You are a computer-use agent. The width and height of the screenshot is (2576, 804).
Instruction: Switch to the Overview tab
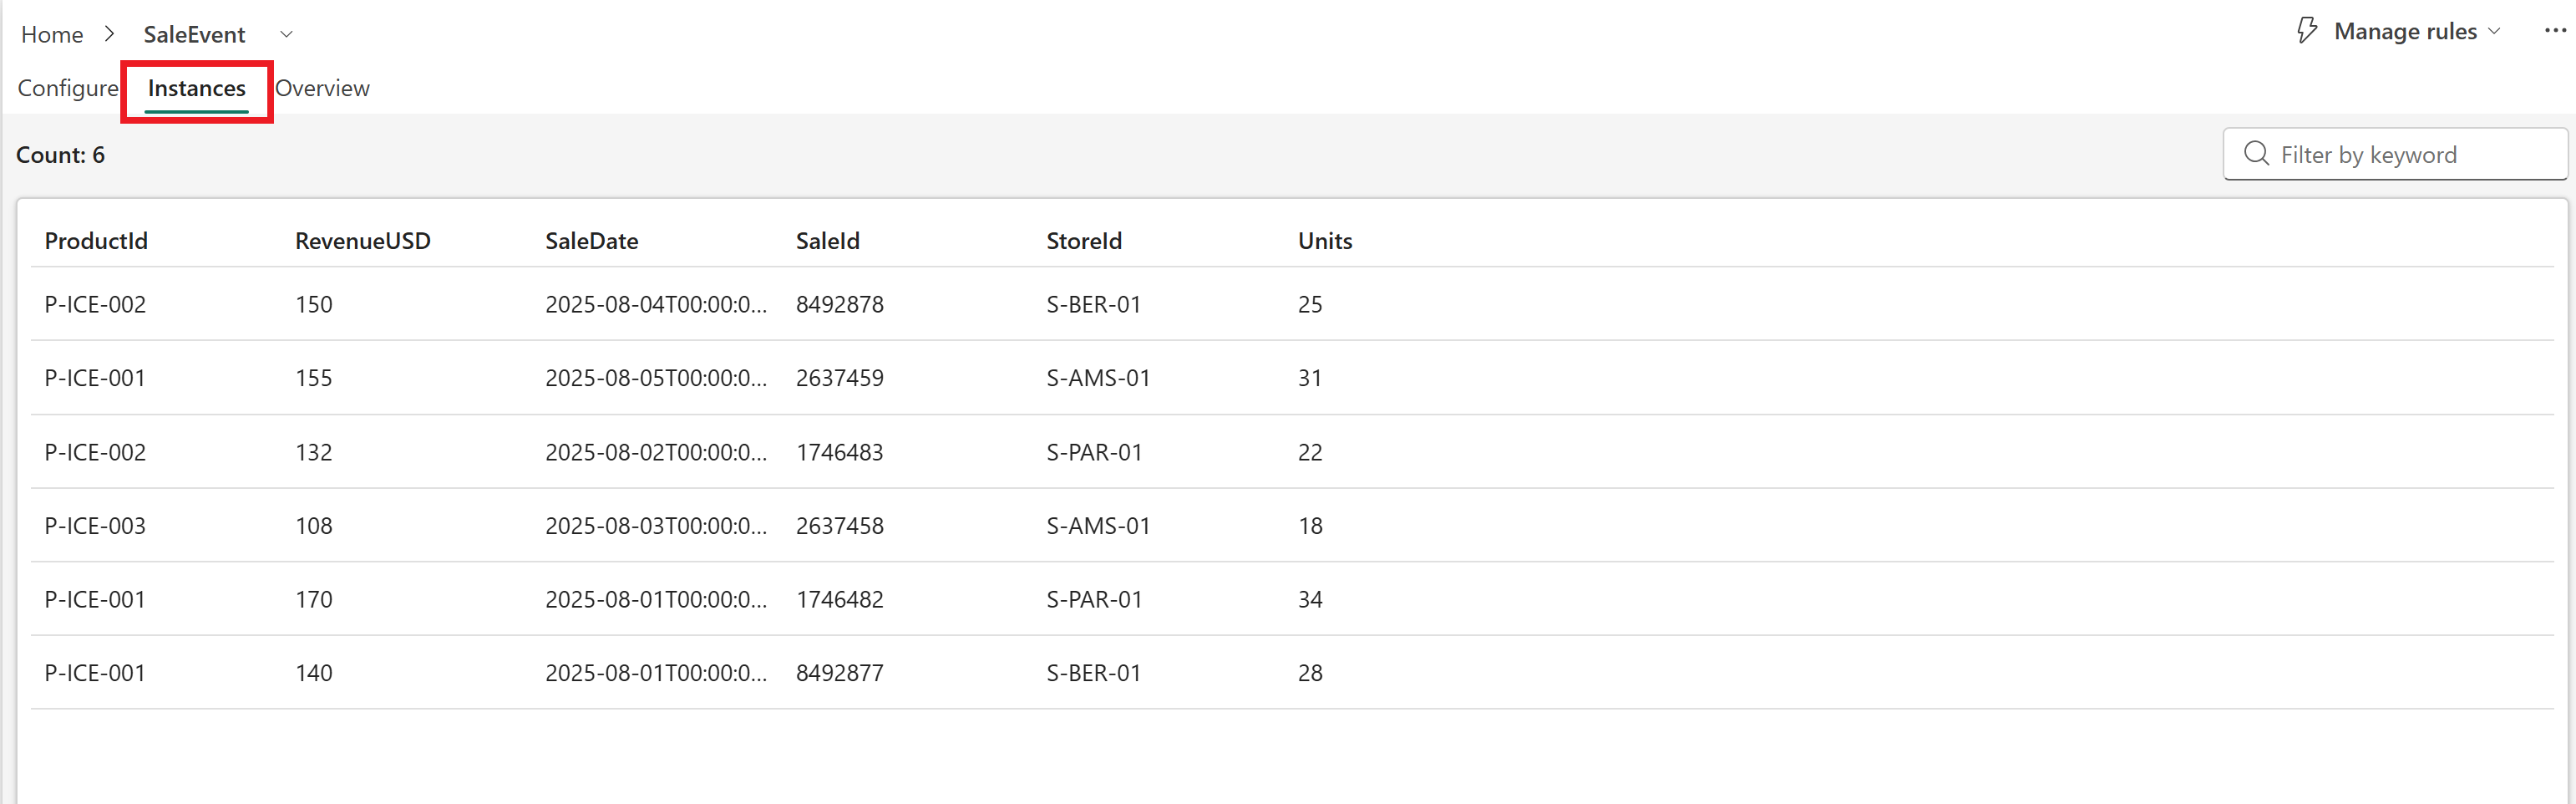(322, 88)
